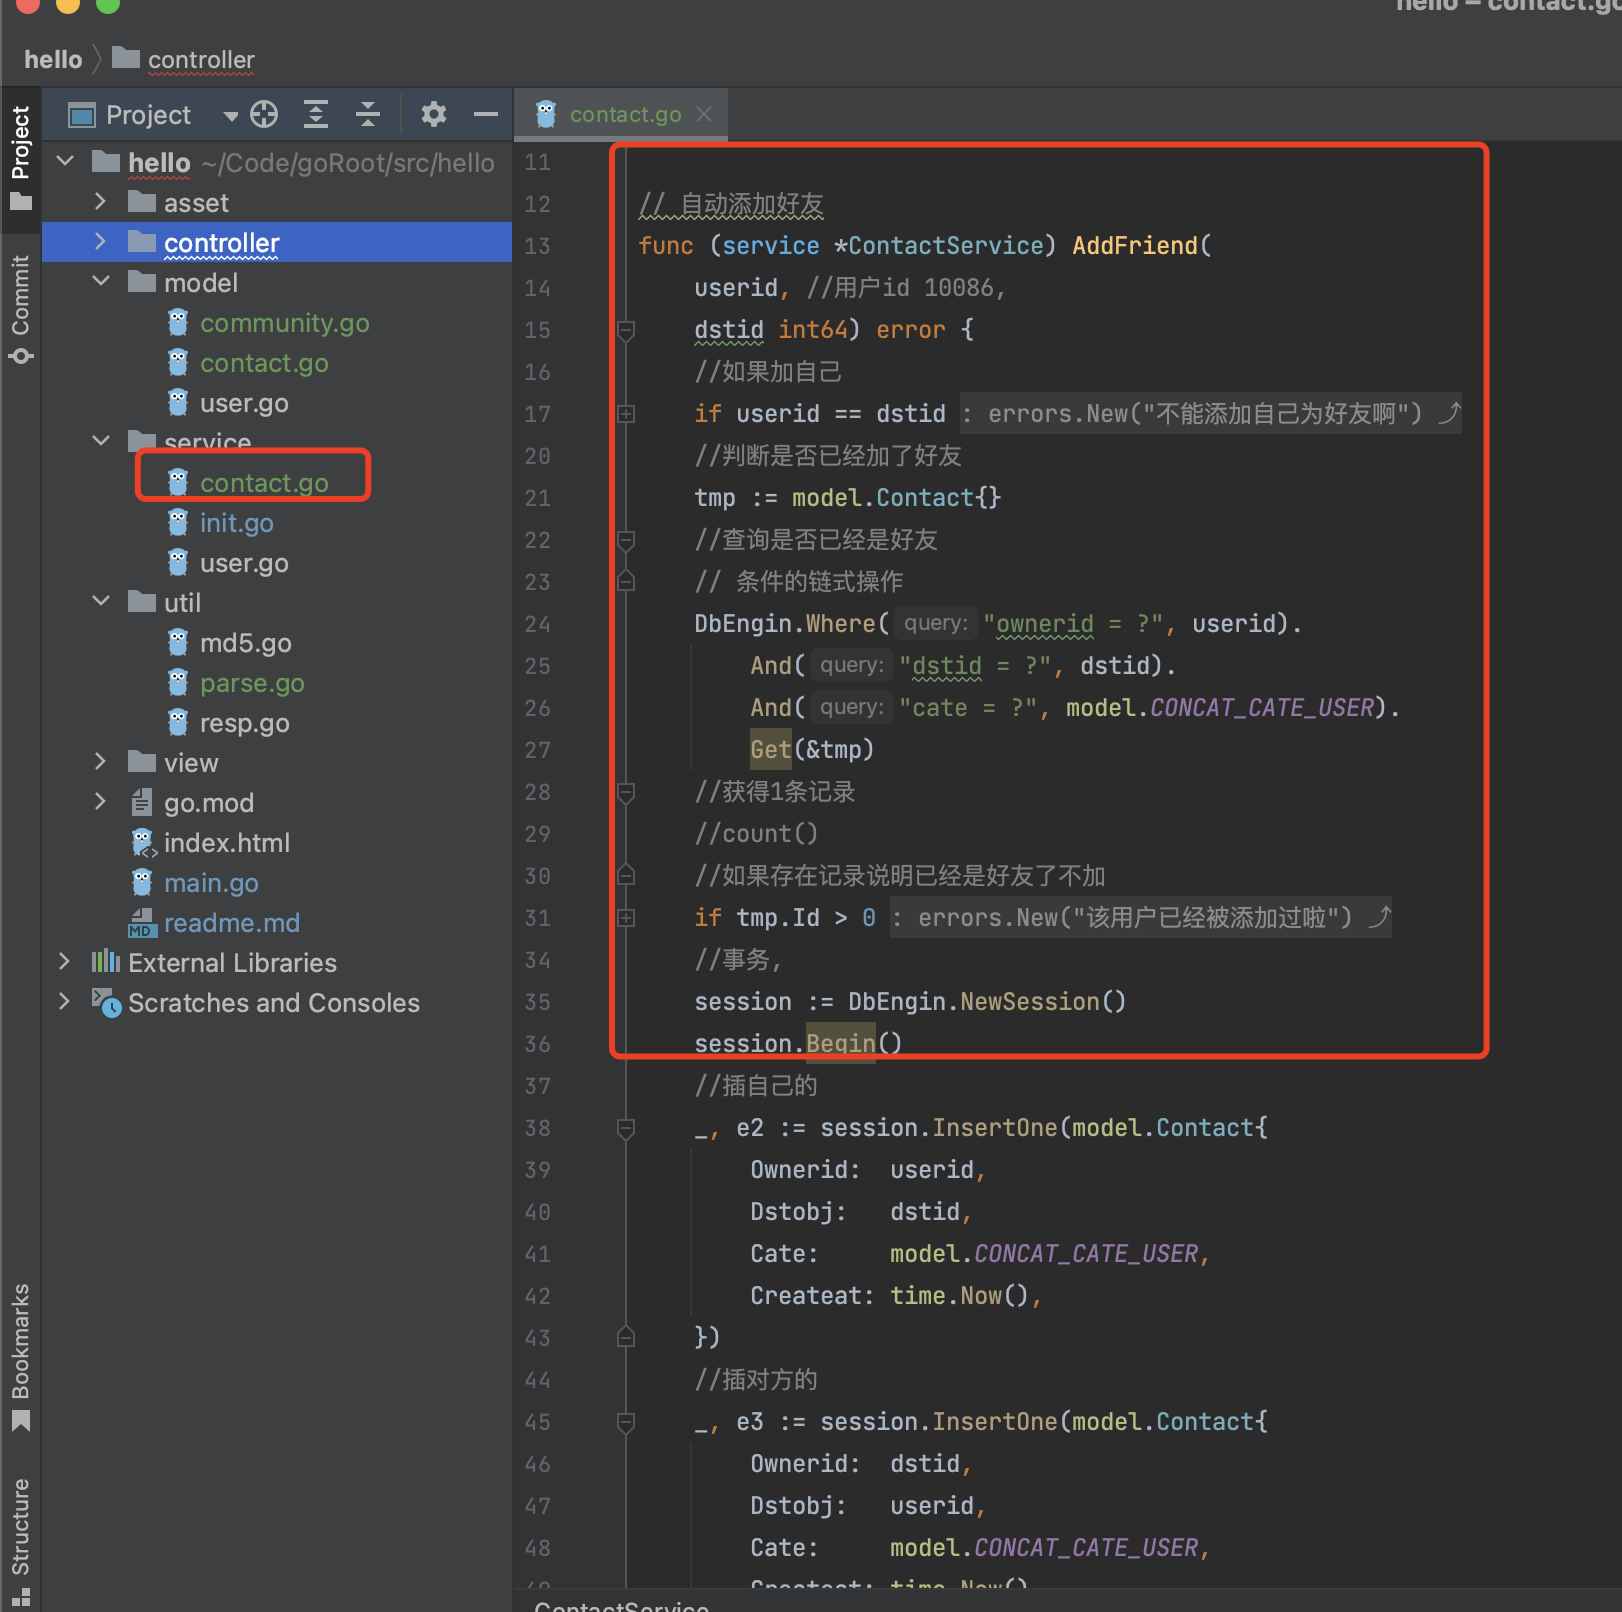Image resolution: width=1622 pixels, height=1612 pixels.
Task: Open user.go under model folder
Action: click(x=244, y=403)
